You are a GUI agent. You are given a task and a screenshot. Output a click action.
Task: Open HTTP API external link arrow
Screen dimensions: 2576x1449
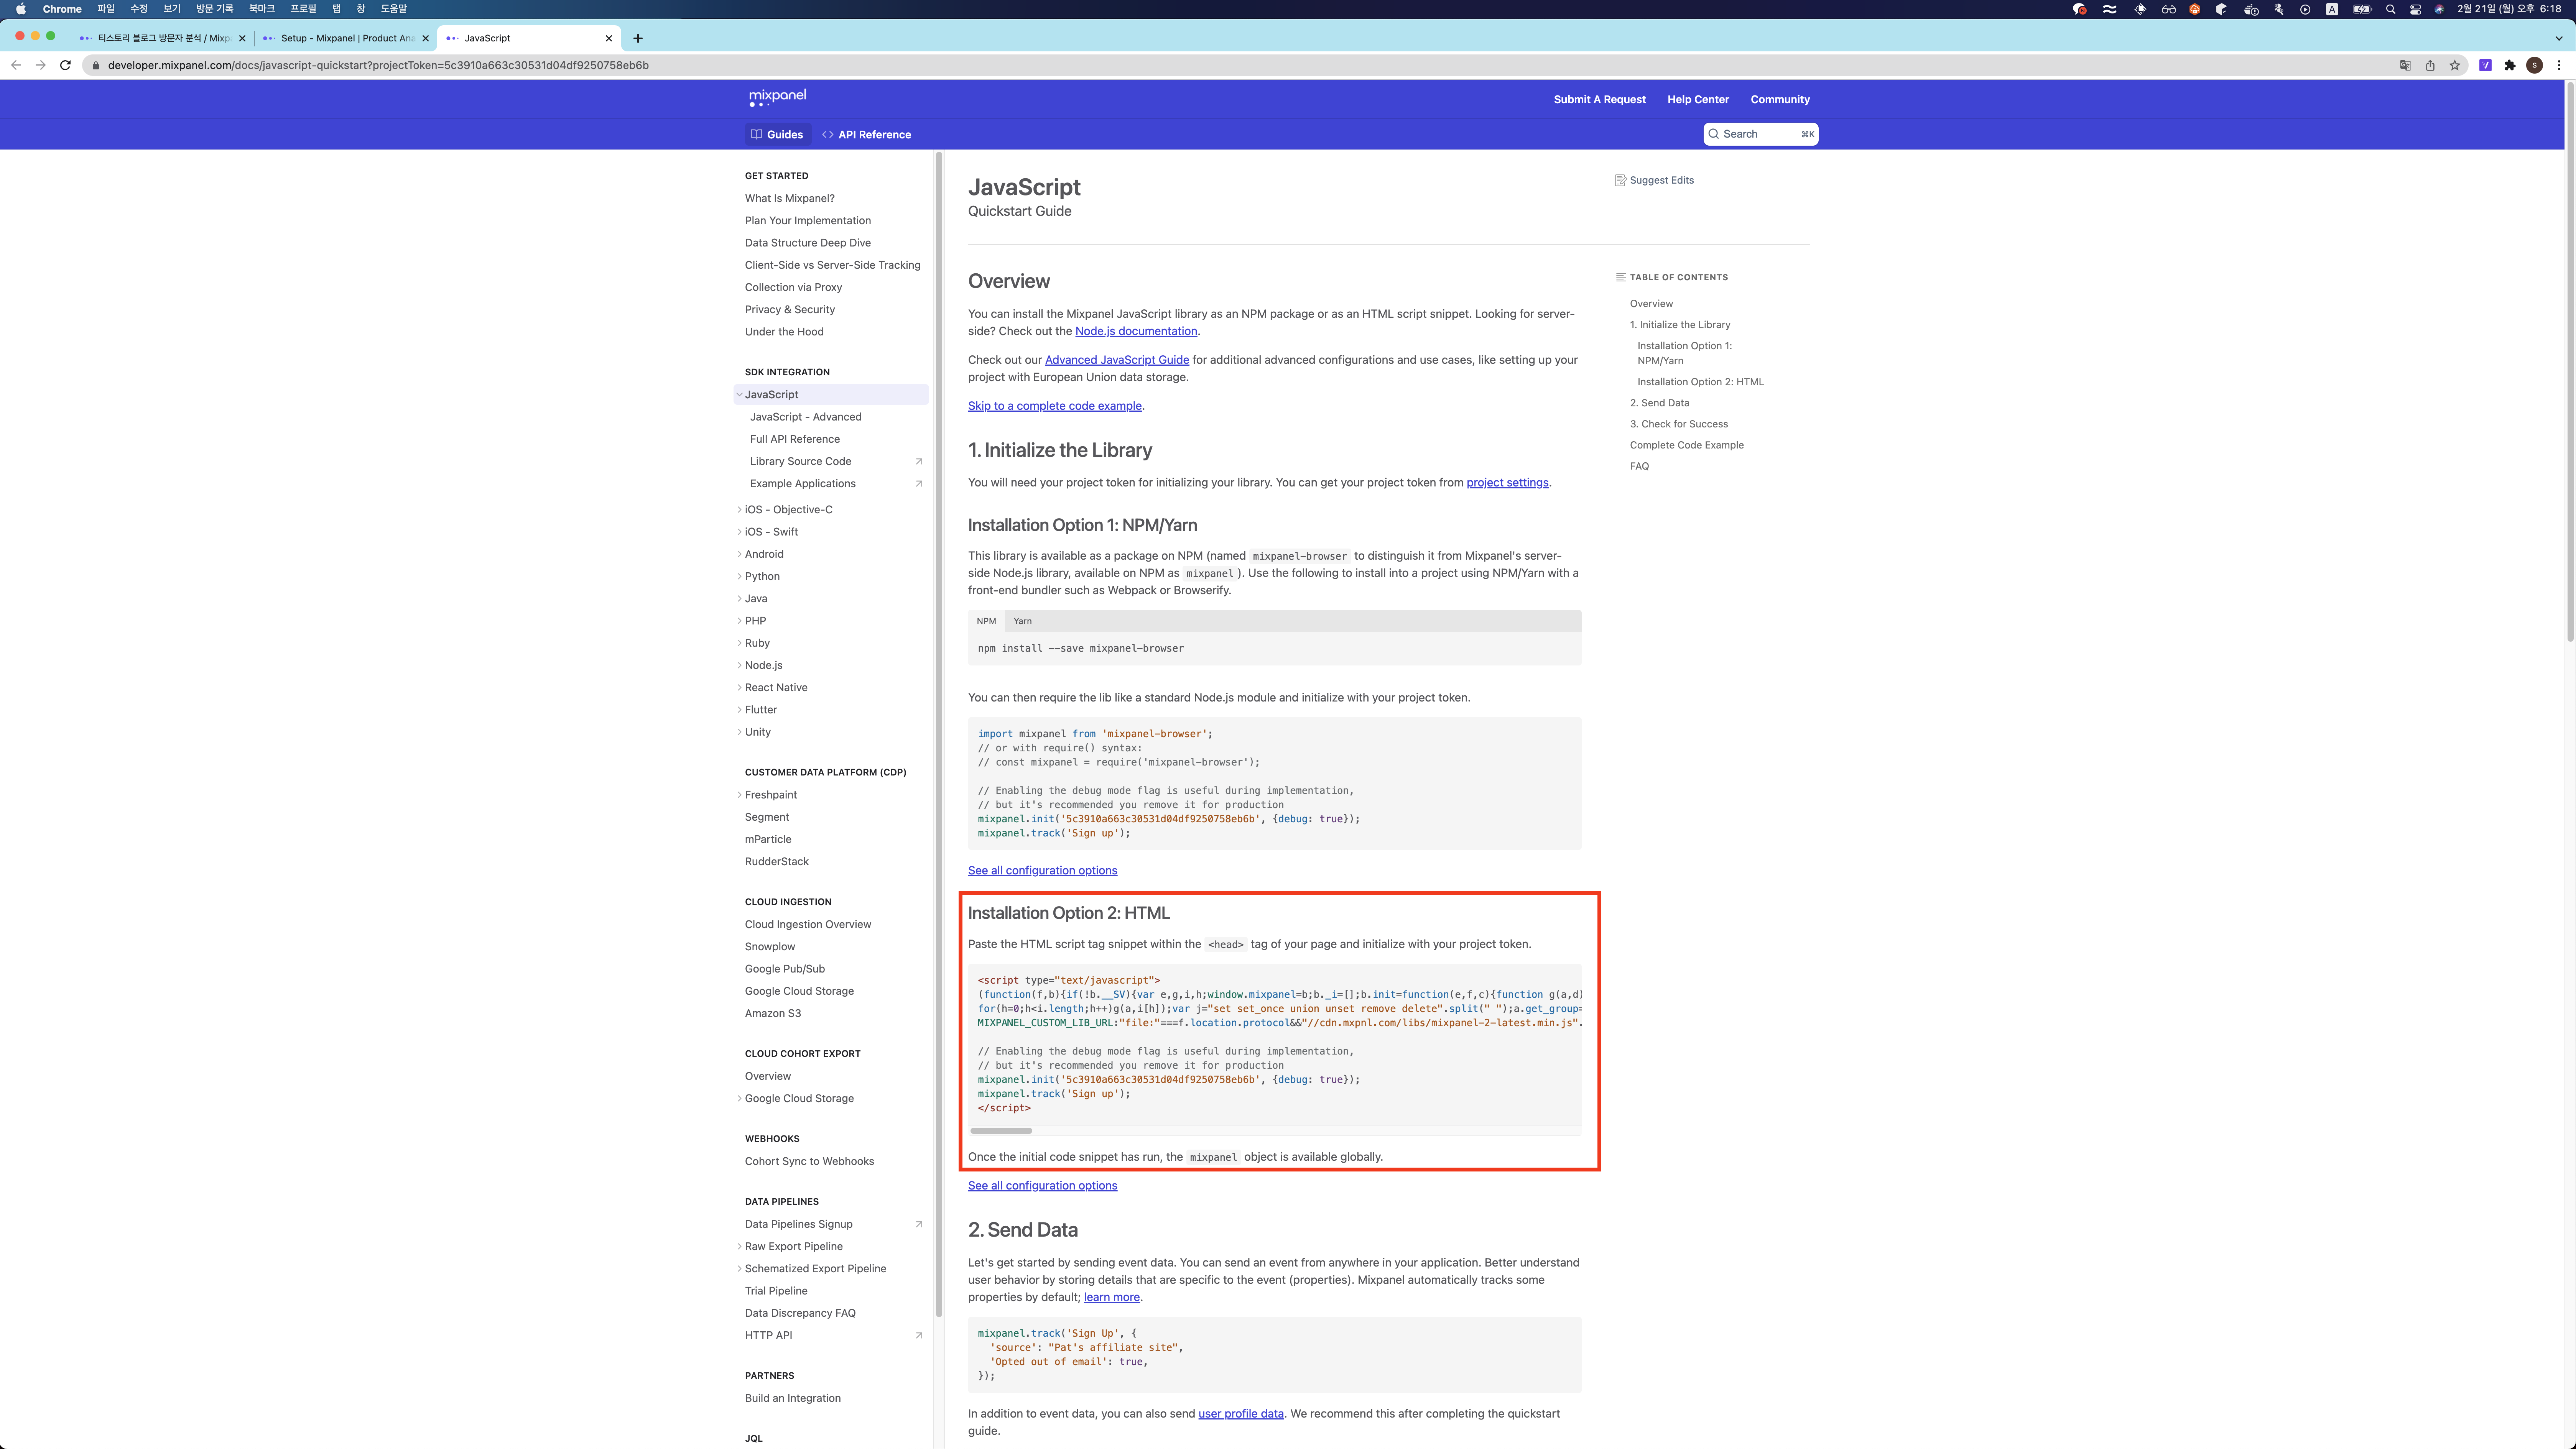click(919, 1335)
